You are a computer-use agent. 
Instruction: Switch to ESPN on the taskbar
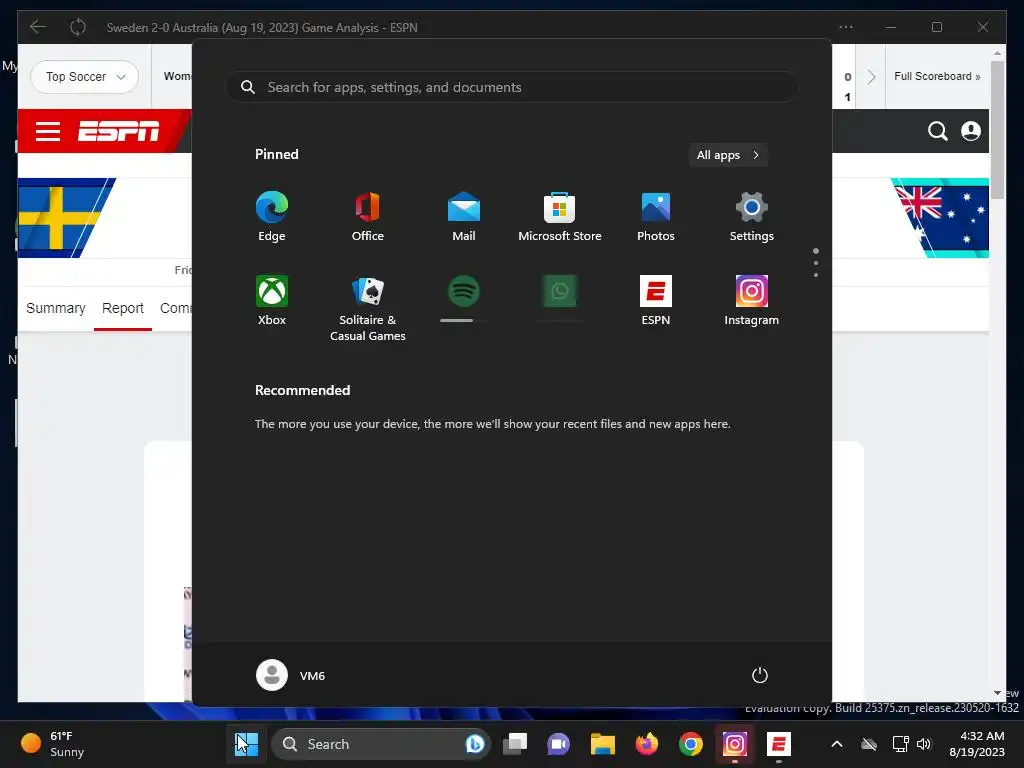(778, 744)
